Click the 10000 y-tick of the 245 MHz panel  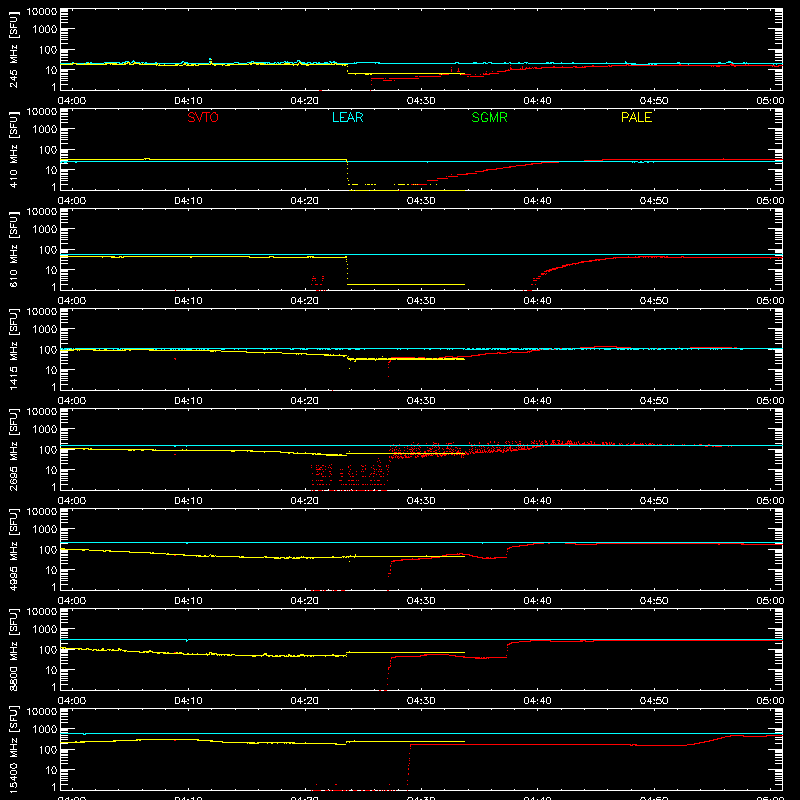[42, 12]
